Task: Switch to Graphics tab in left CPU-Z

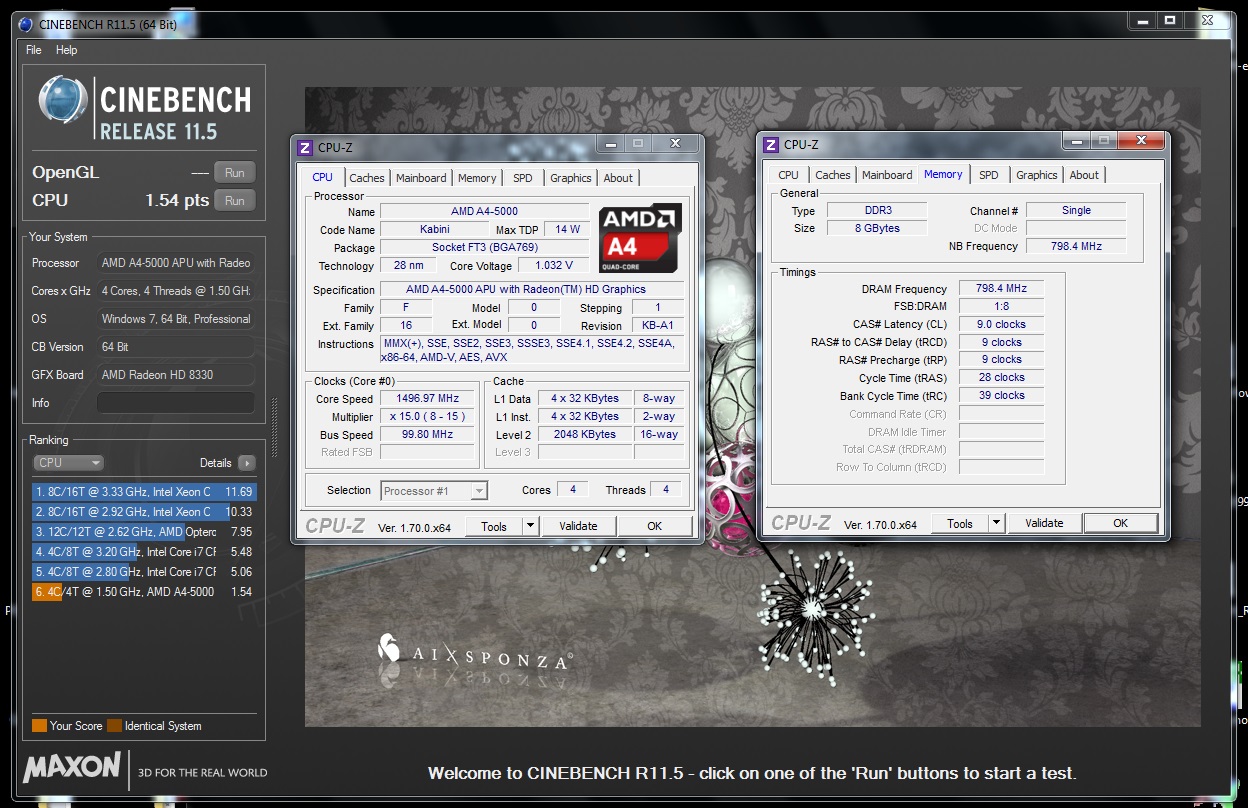Action: click(x=571, y=178)
